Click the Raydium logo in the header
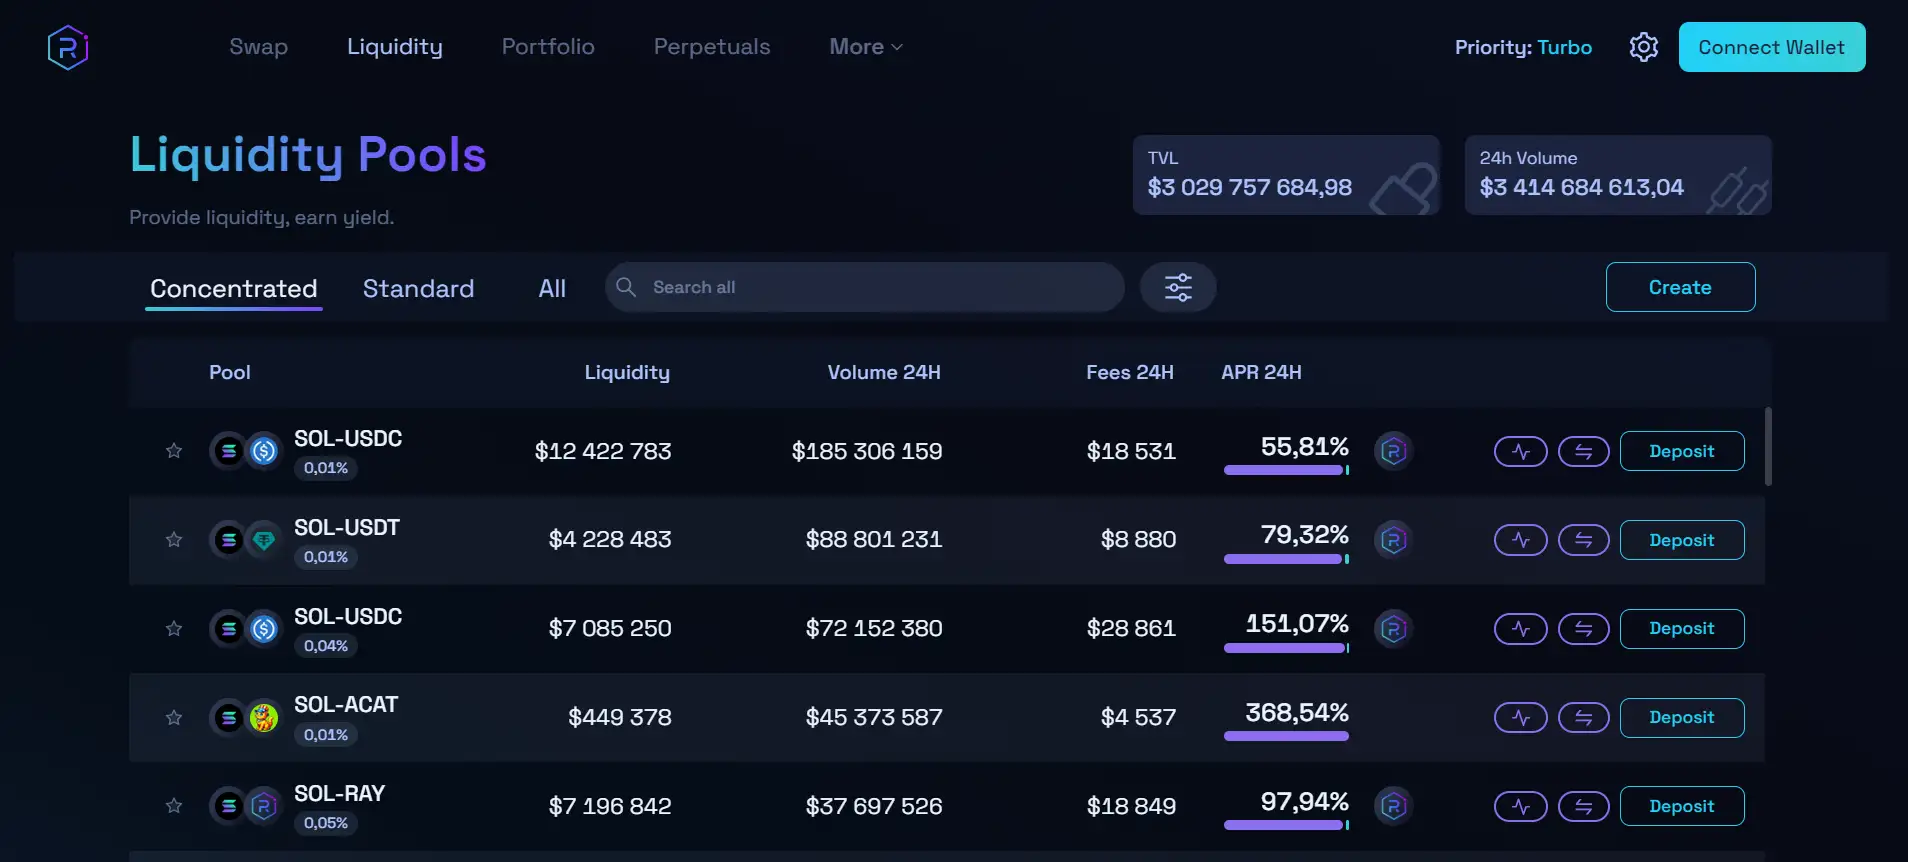 click(x=68, y=47)
